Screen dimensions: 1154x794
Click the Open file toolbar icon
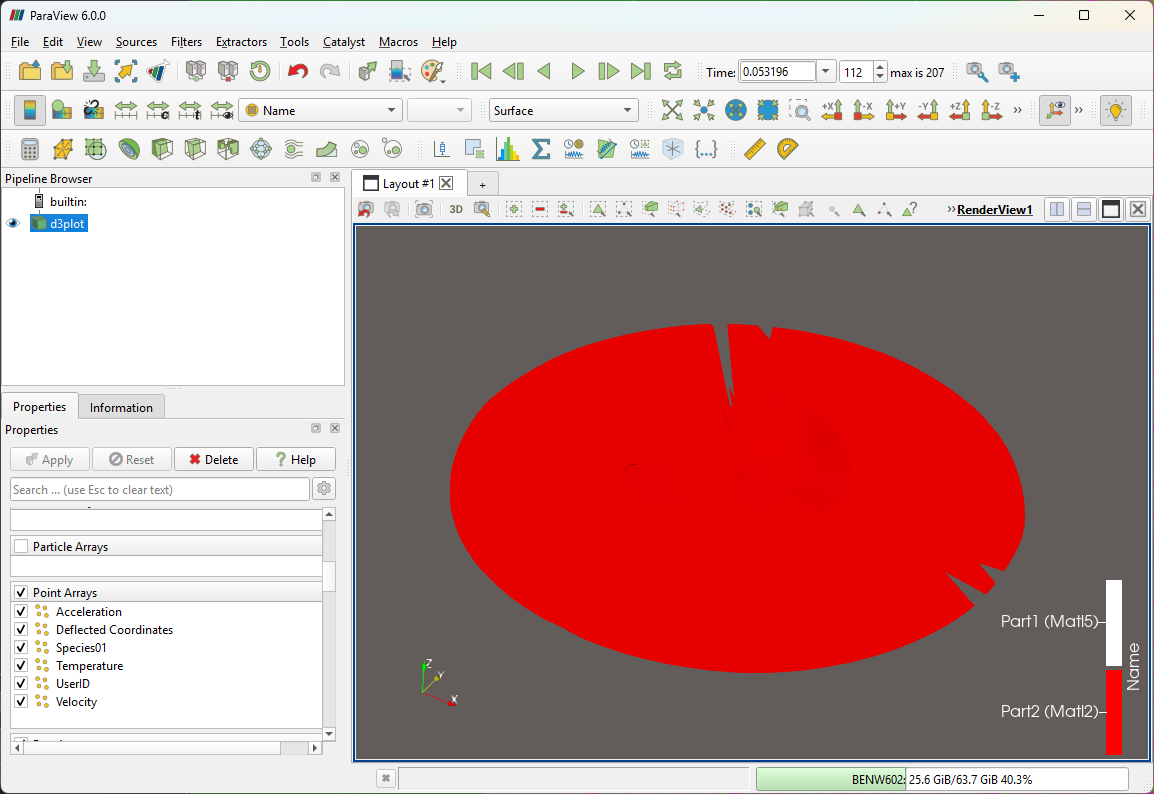[30, 71]
